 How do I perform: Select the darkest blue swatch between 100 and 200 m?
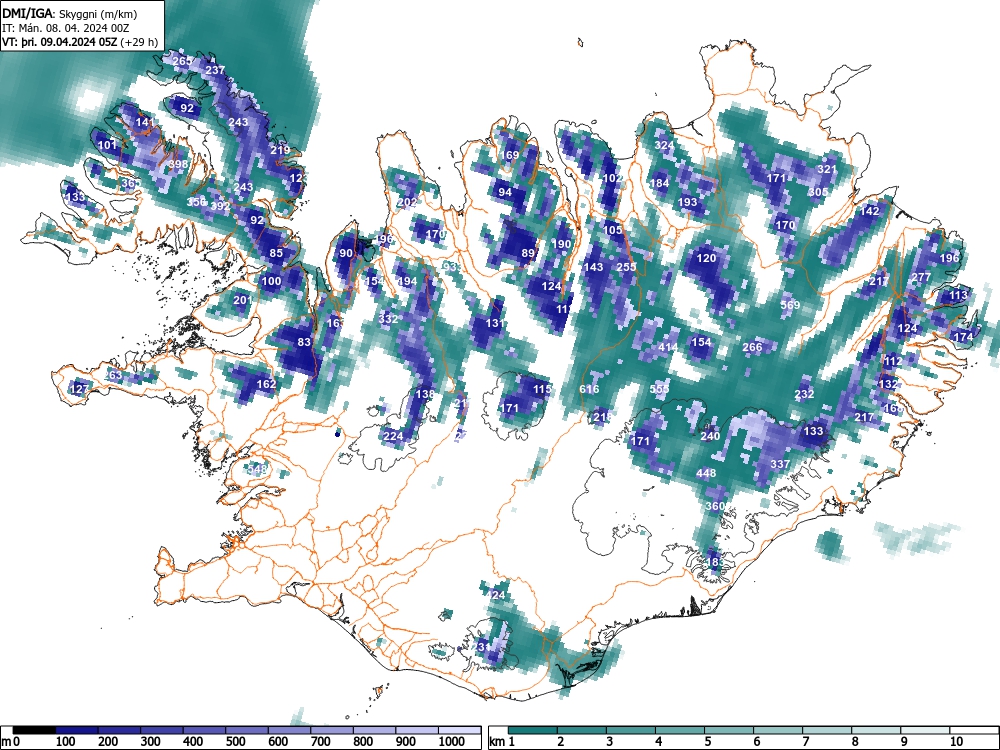[77, 730]
